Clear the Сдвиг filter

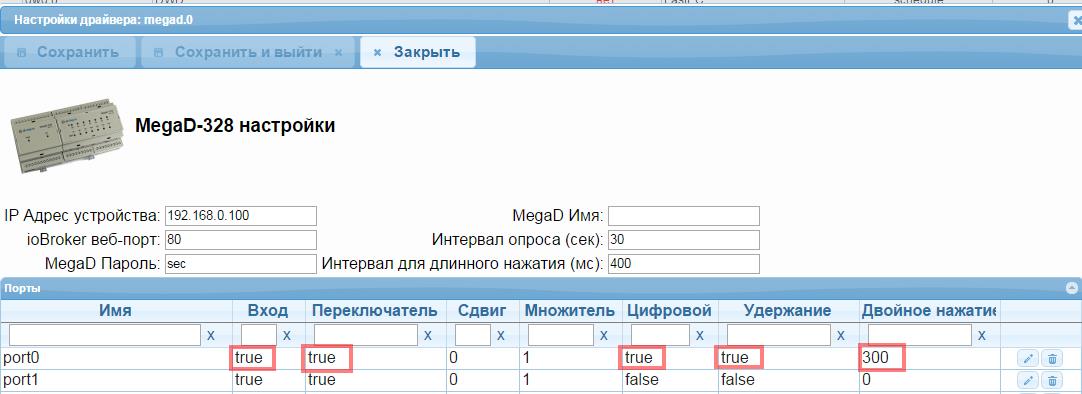tap(501, 335)
